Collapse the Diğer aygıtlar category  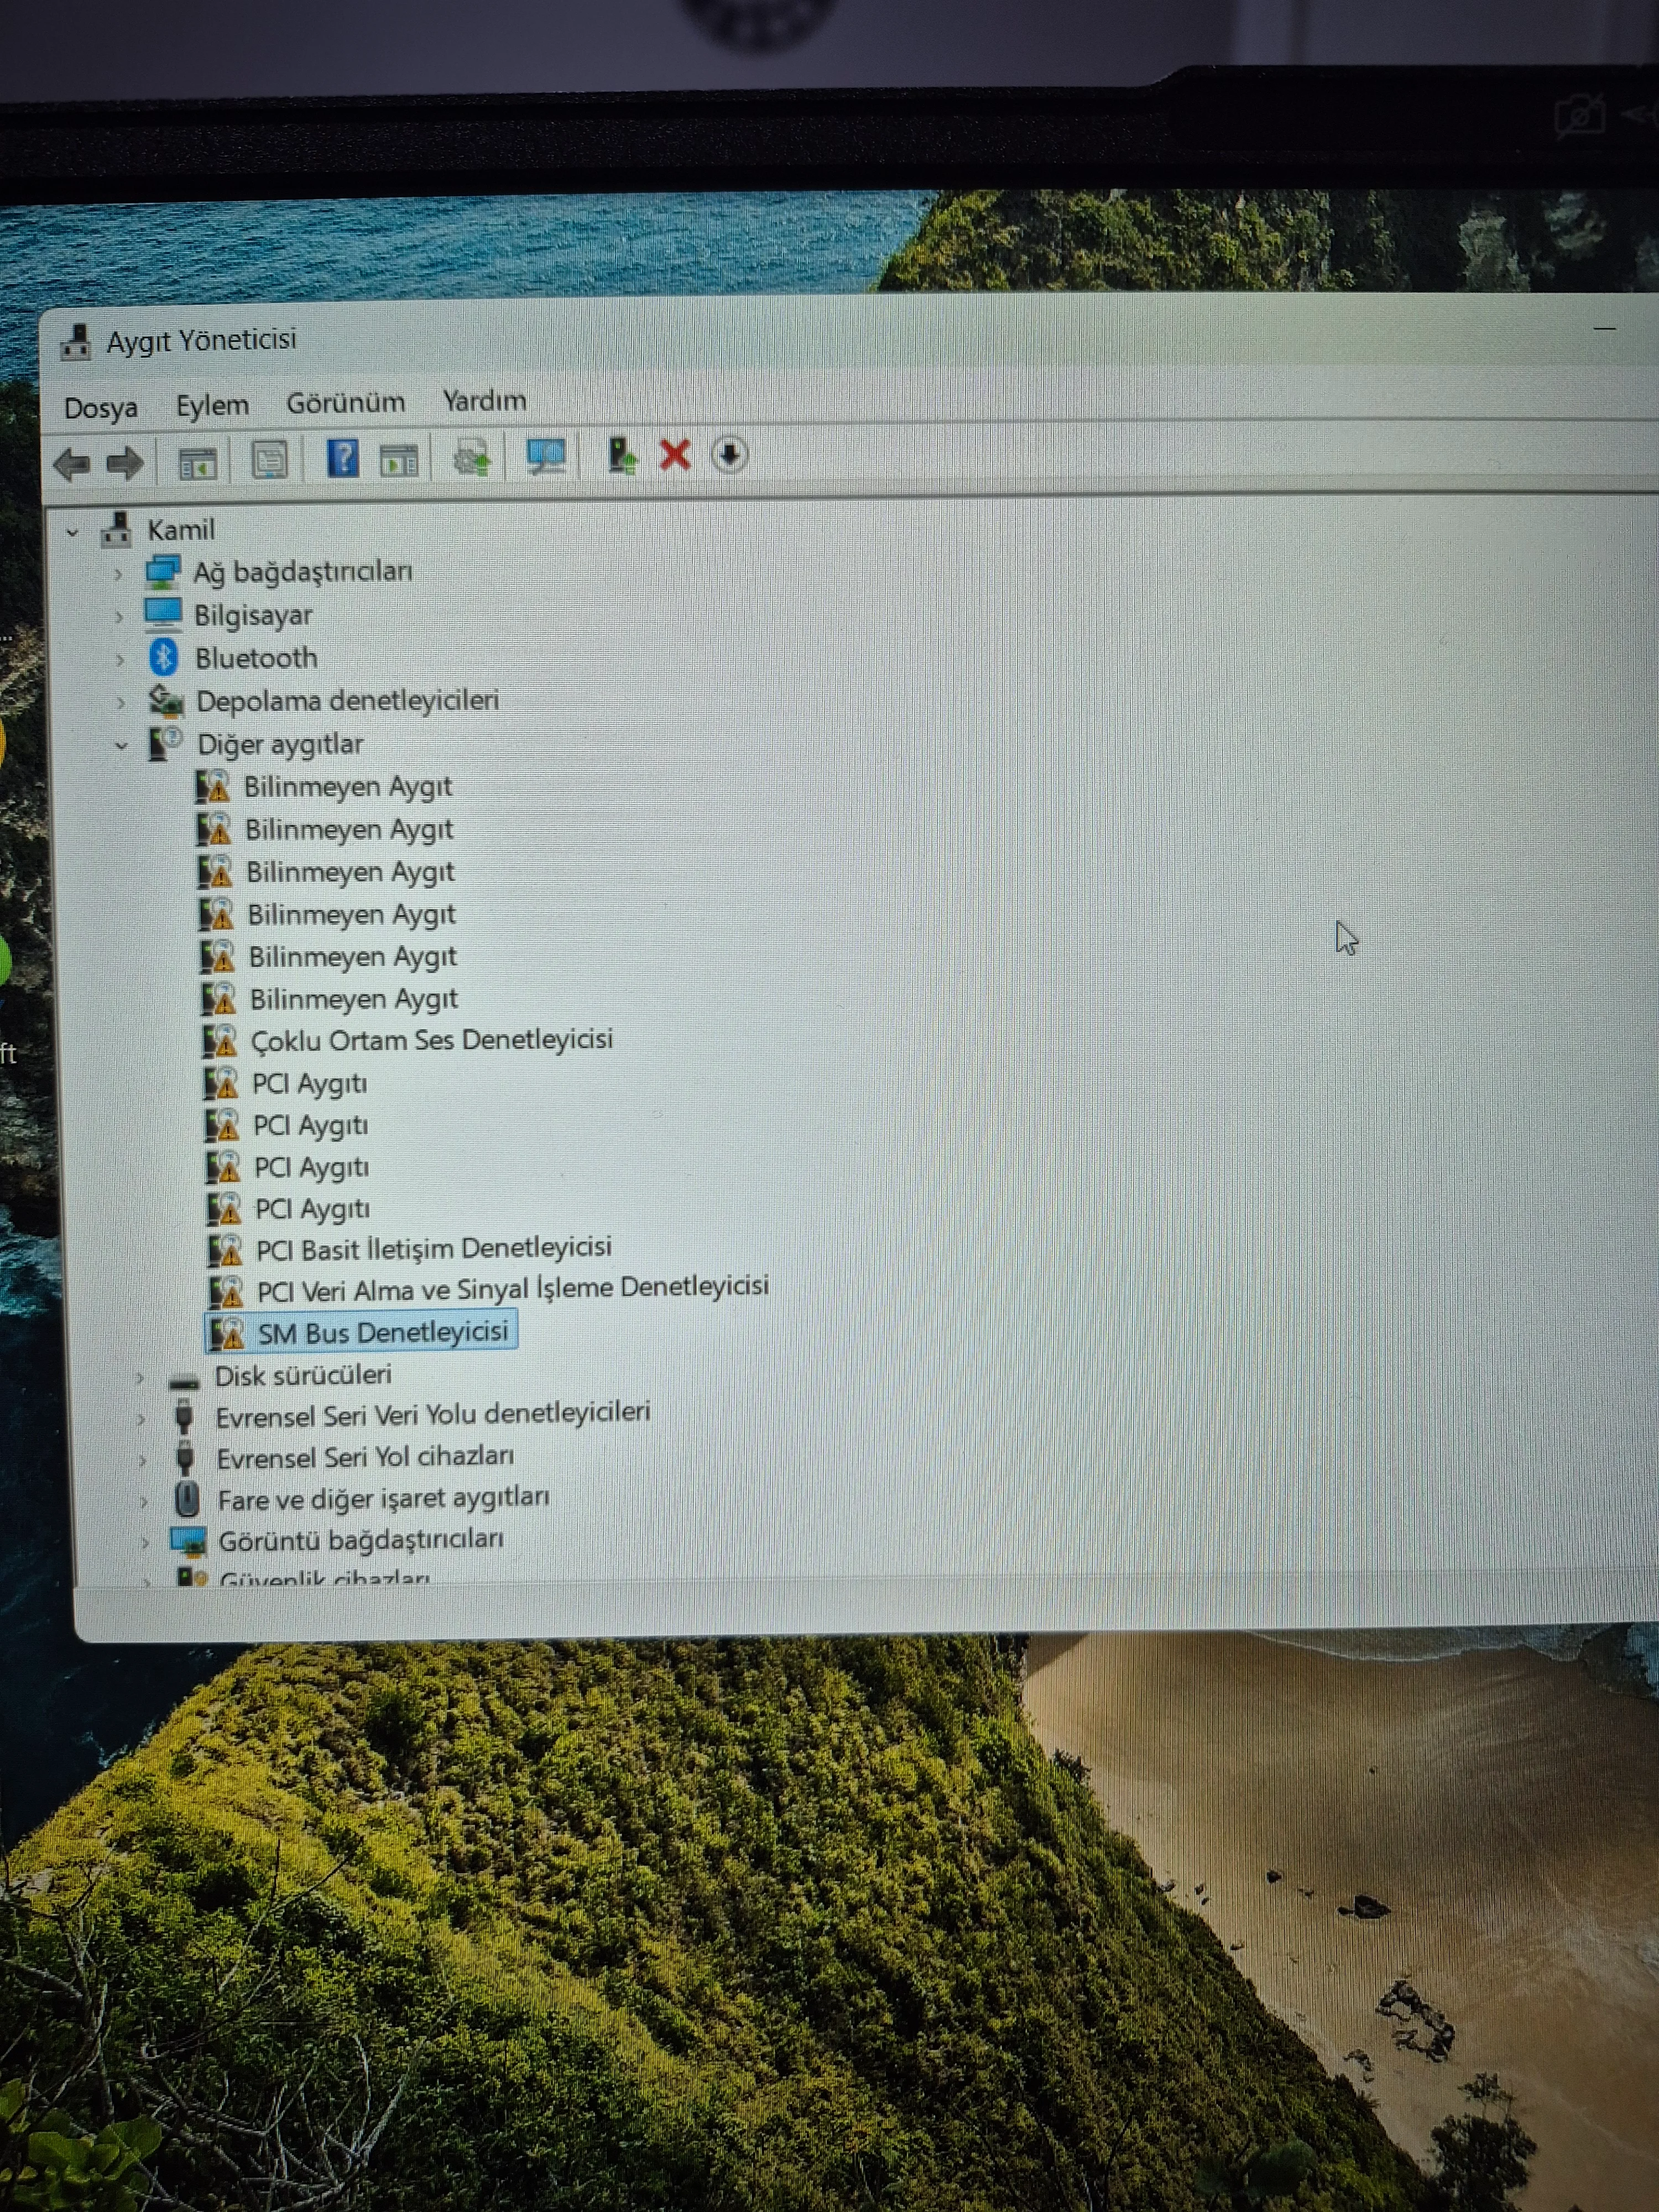tap(121, 746)
